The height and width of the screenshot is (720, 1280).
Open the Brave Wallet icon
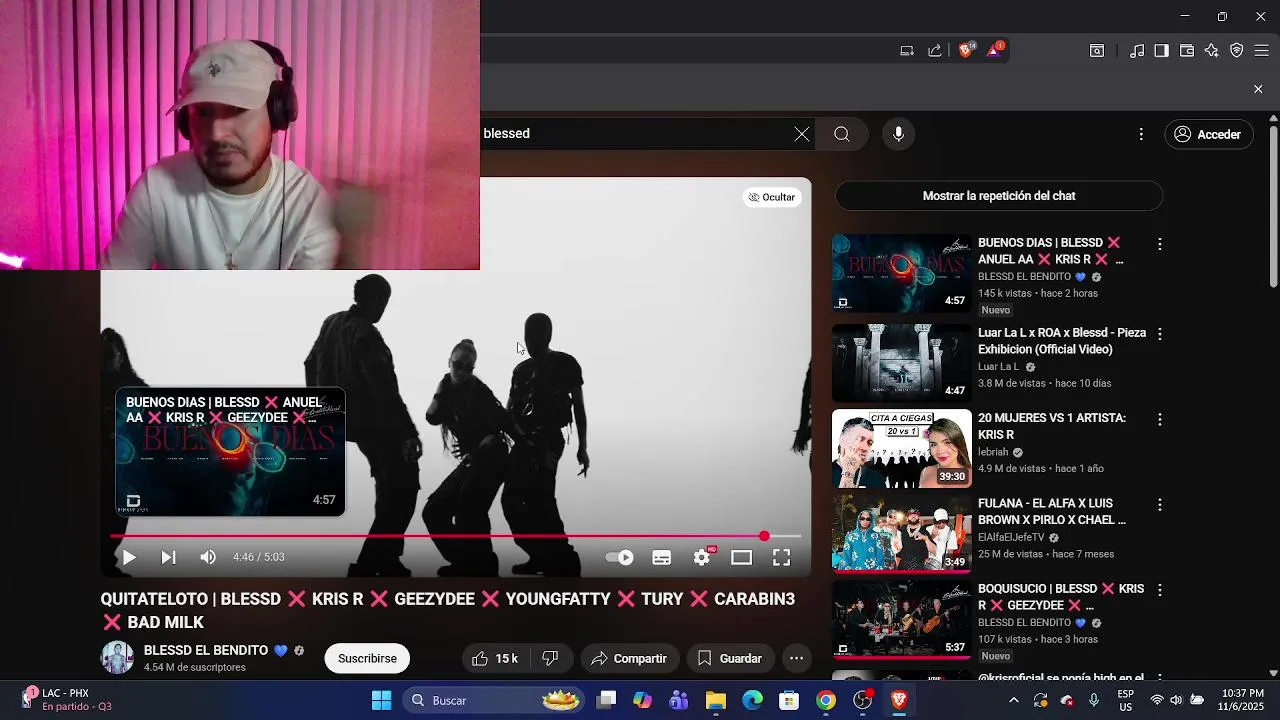[x=1187, y=51]
